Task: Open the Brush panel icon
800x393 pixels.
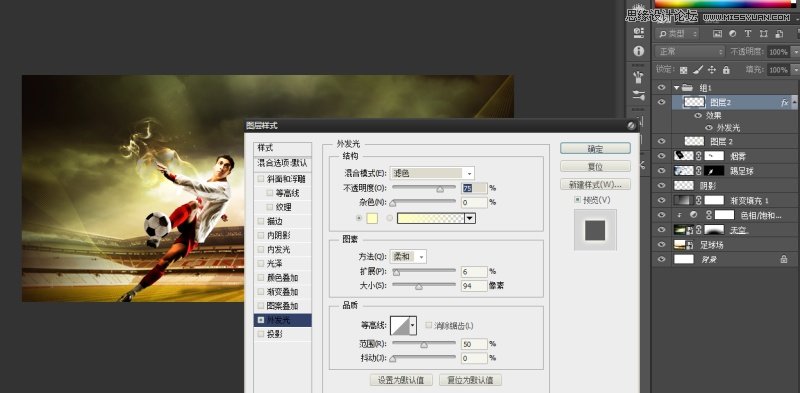Action: tap(638, 95)
